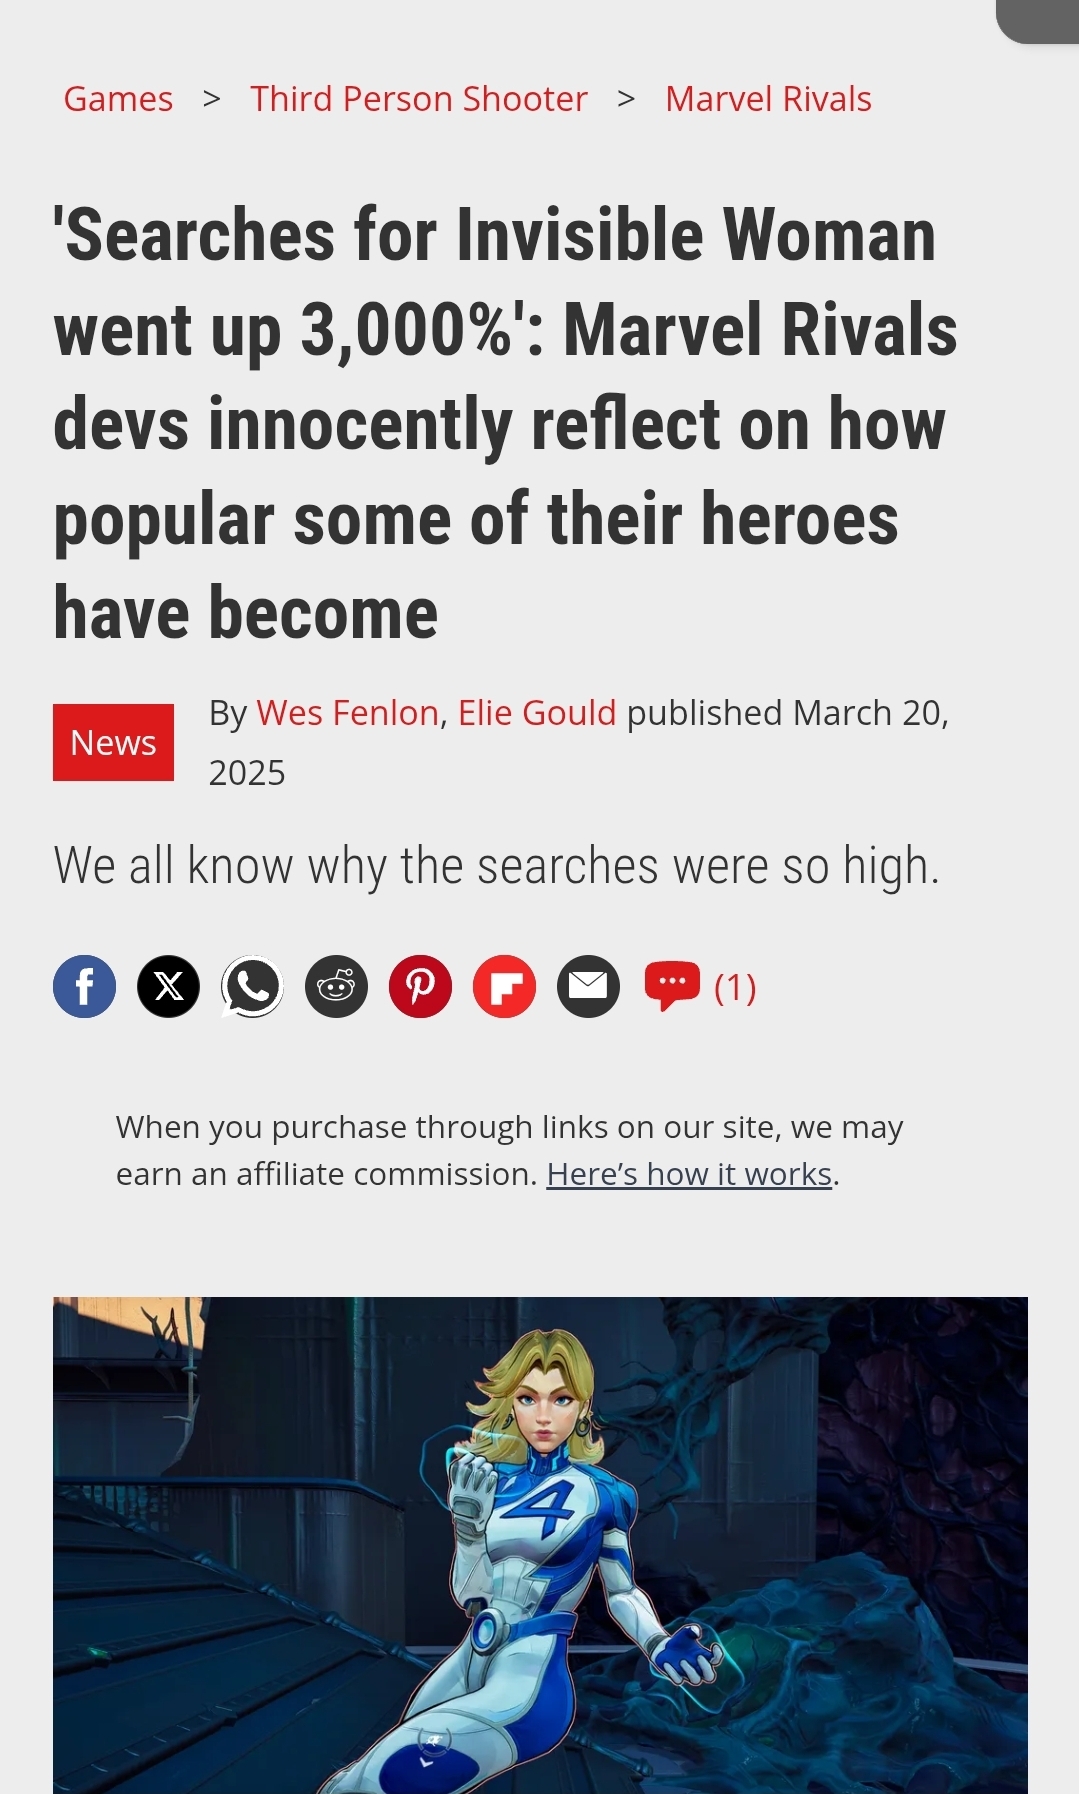Share article via WhatsApp icon
This screenshot has width=1079, height=1794.
coord(252,986)
